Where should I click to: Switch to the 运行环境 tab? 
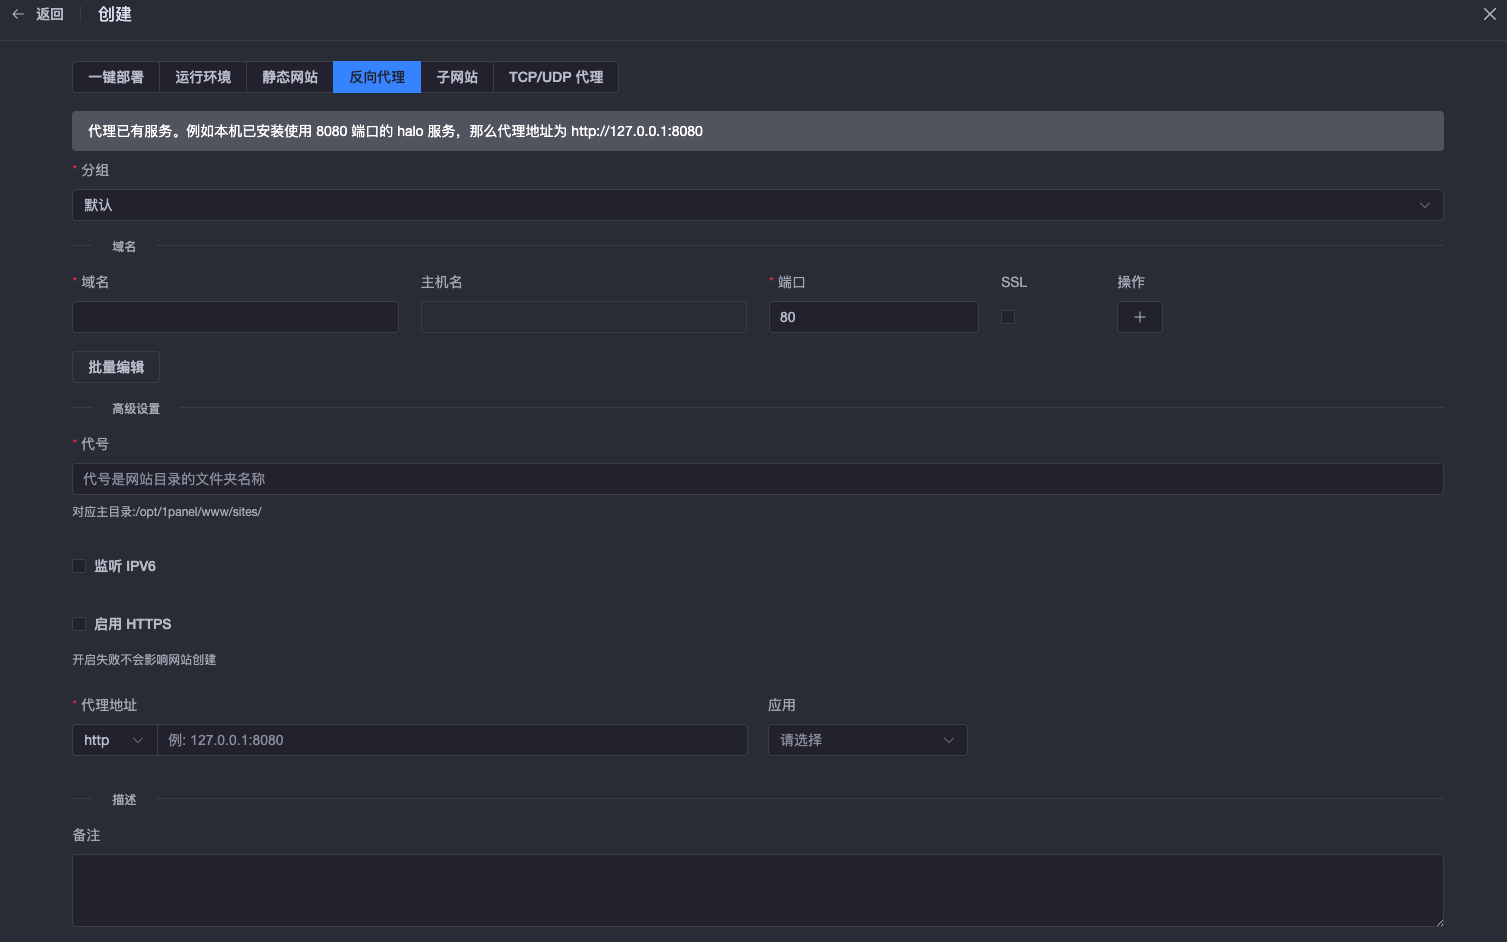pos(203,77)
